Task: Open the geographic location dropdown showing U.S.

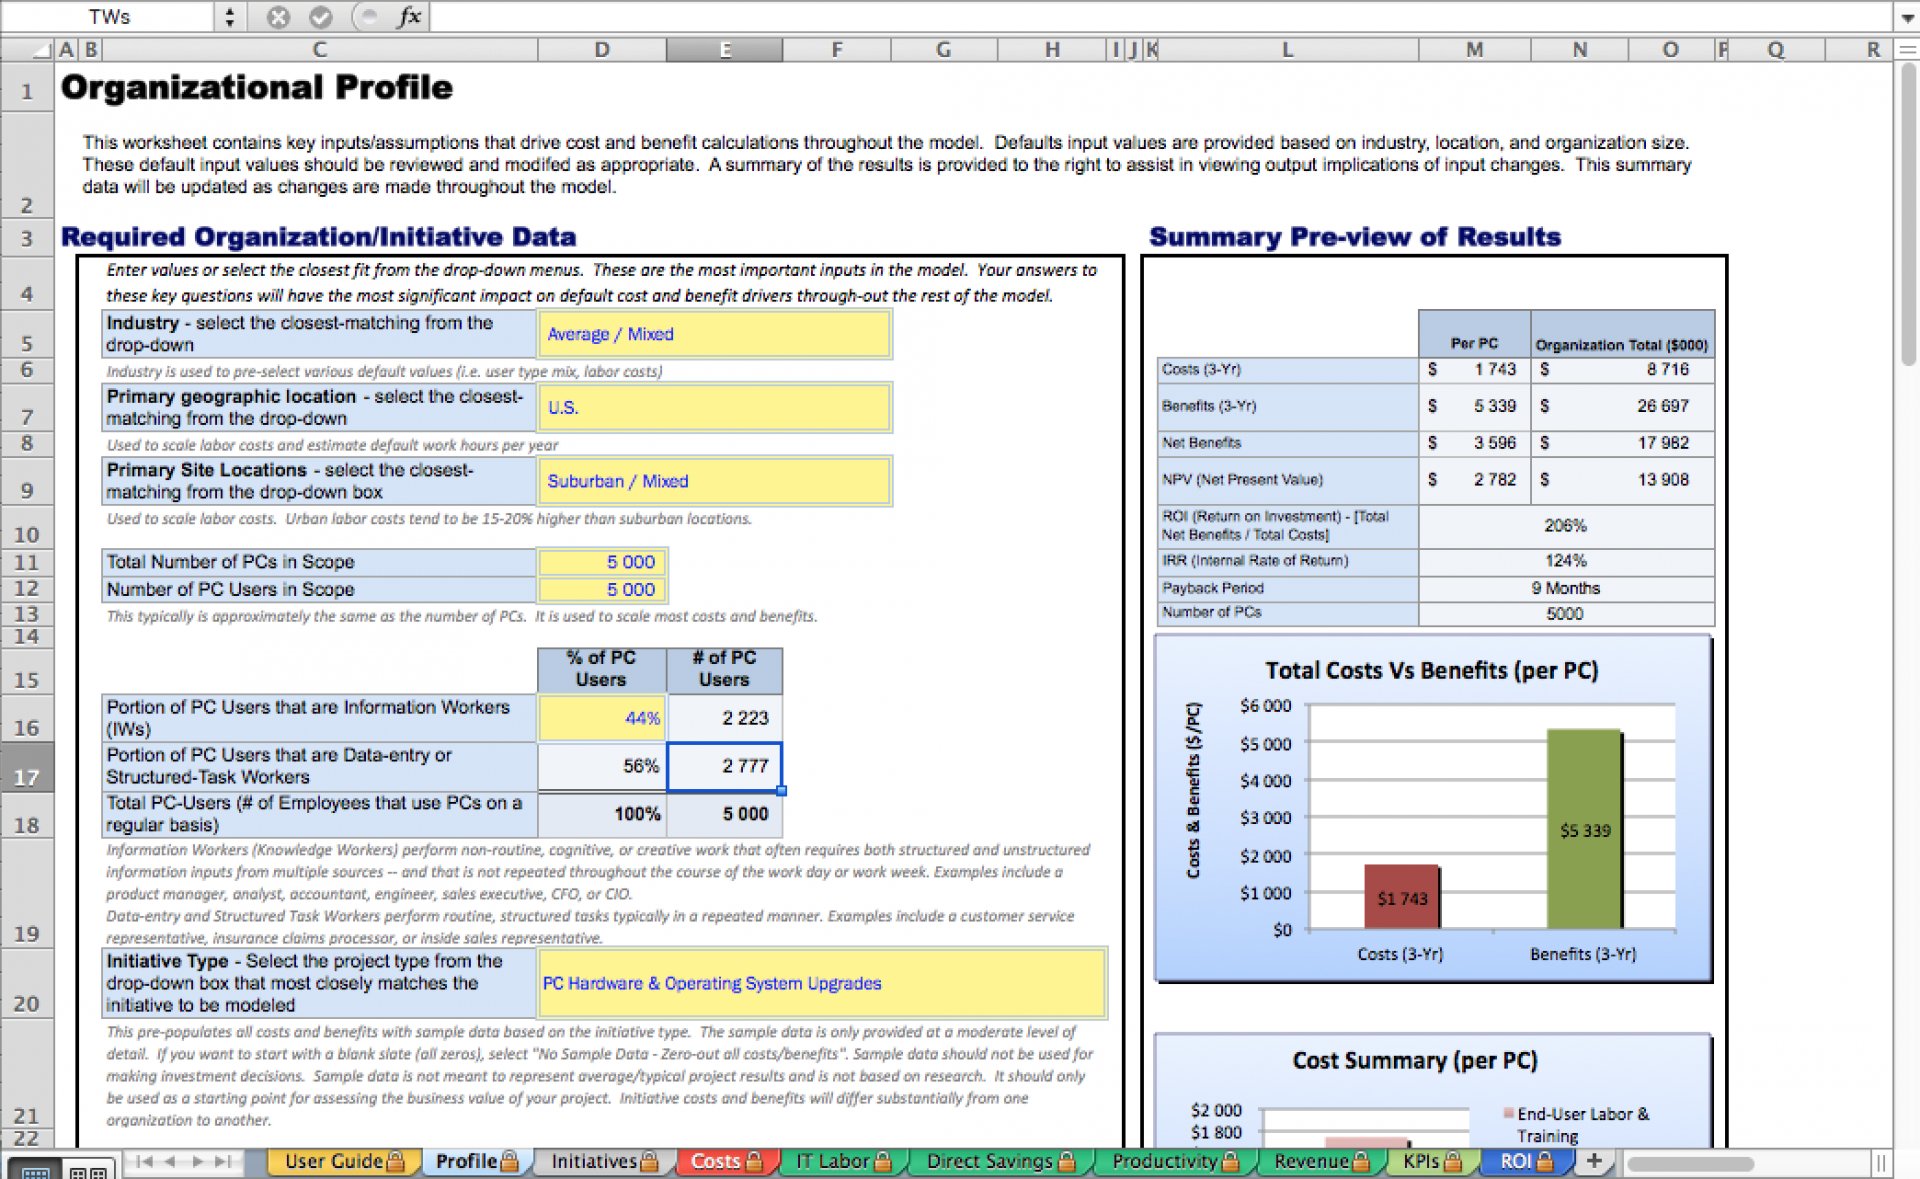Action: 714,408
